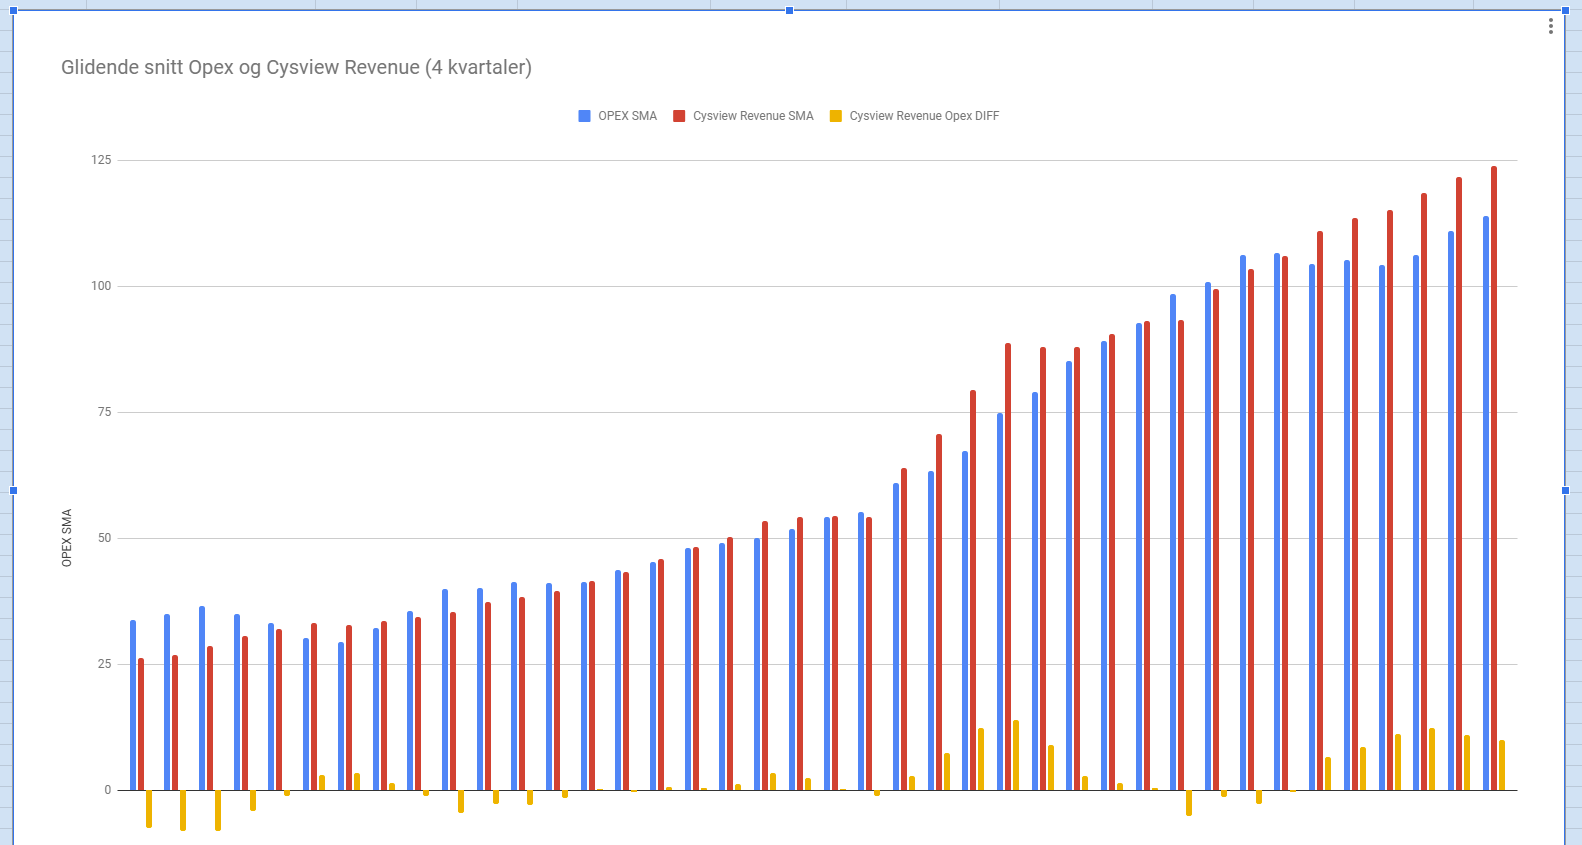Click the top-right chart resize handle
Image resolution: width=1582 pixels, height=845 pixels.
(x=1565, y=10)
